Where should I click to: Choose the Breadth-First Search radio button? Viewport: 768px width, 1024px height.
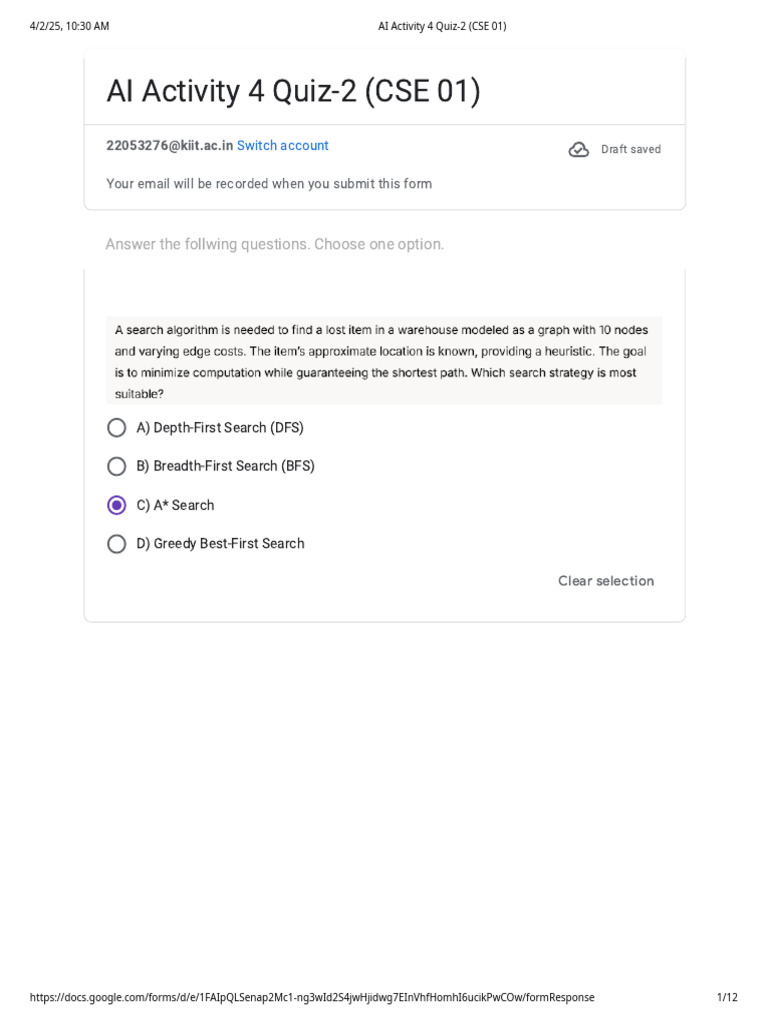[x=117, y=466]
